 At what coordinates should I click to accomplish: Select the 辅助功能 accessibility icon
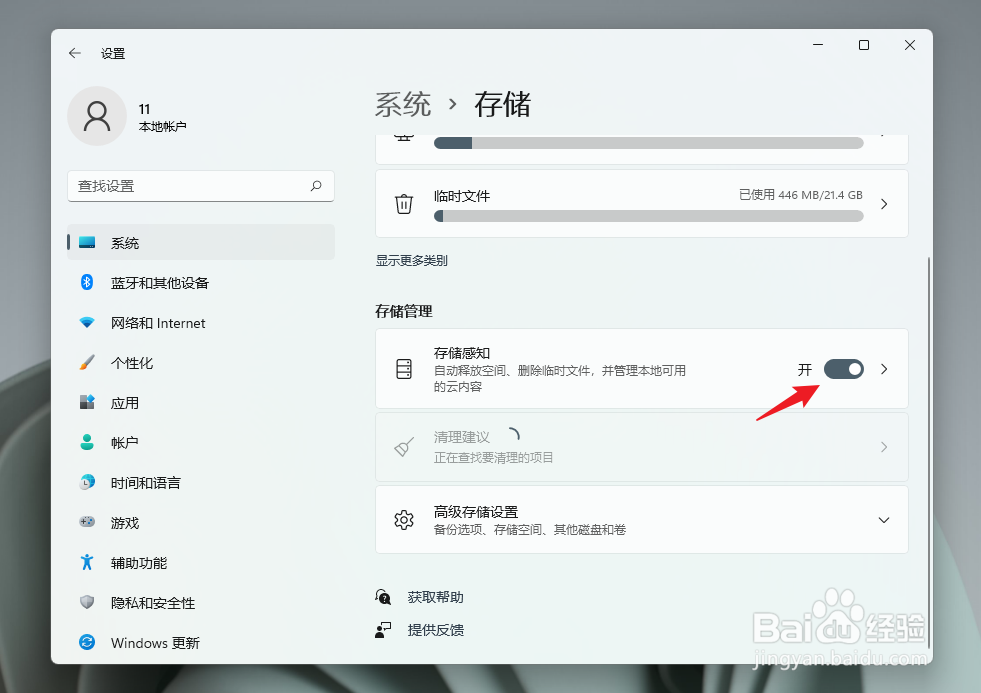[88, 562]
